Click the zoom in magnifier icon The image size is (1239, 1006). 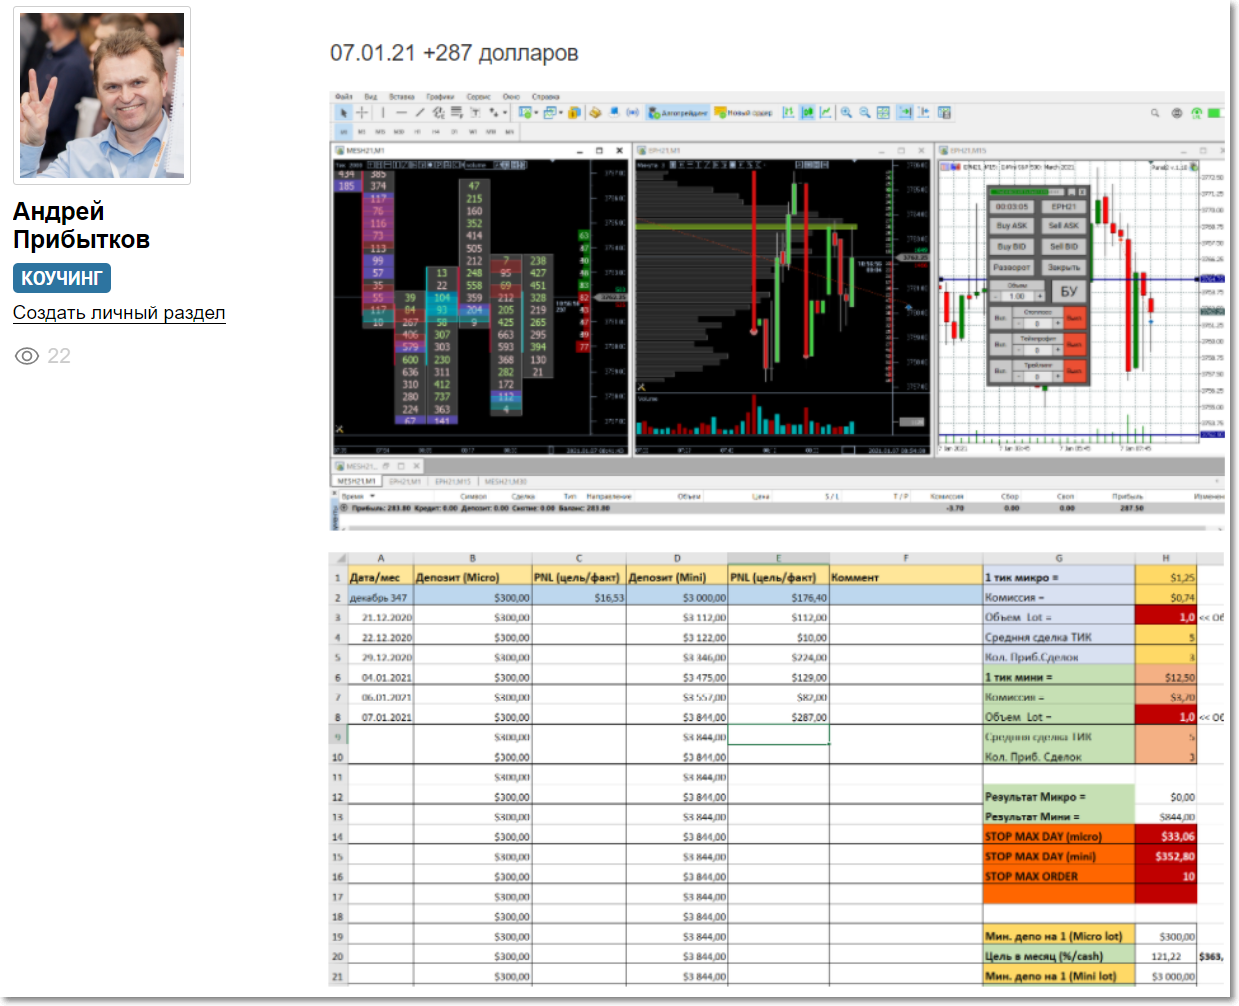(847, 113)
